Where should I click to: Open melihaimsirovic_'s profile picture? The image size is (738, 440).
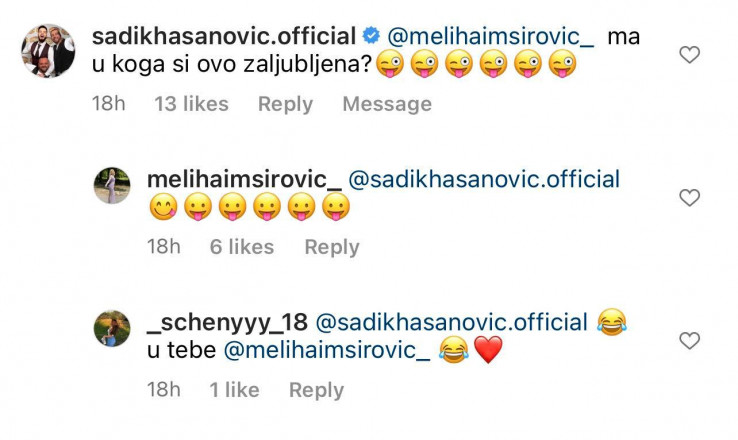112,186
